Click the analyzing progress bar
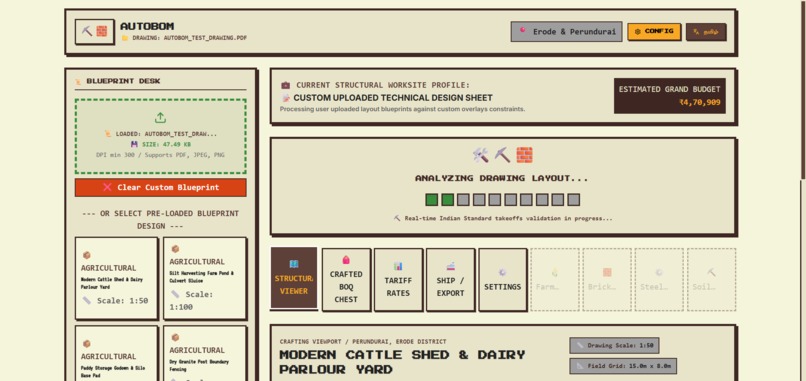 pyautogui.click(x=502, y=199)
